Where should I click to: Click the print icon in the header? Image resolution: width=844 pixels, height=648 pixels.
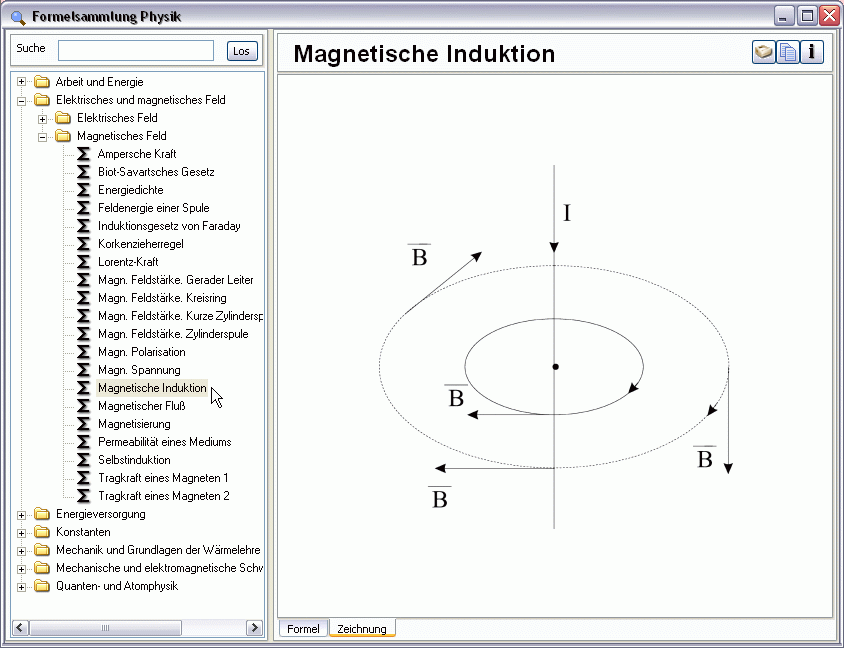[764, 52]
